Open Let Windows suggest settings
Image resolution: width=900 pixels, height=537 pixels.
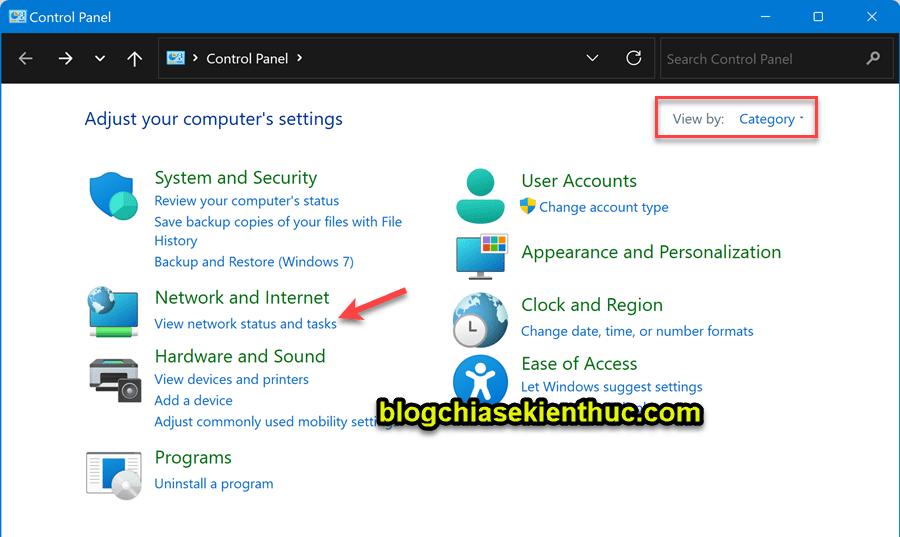click(611, 387)
